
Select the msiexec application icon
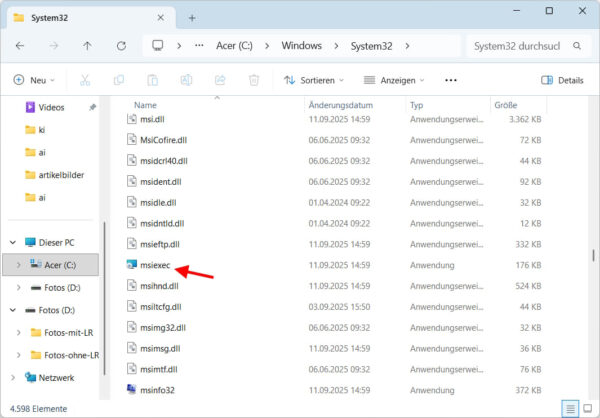click(132, 265)
